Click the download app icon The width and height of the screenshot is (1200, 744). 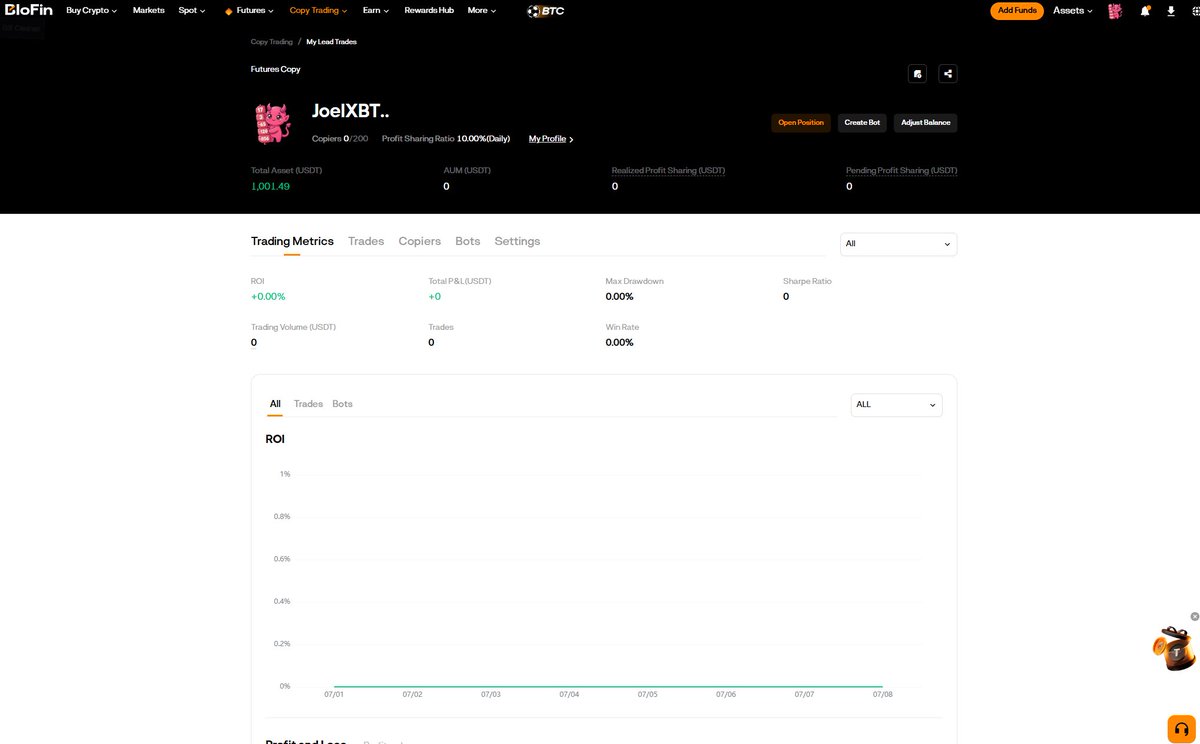click(1170, 11)
